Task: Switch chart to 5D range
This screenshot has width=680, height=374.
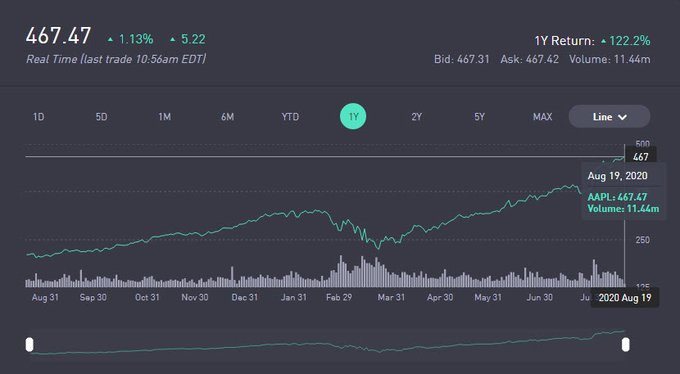Action: [x=101, y=117]
